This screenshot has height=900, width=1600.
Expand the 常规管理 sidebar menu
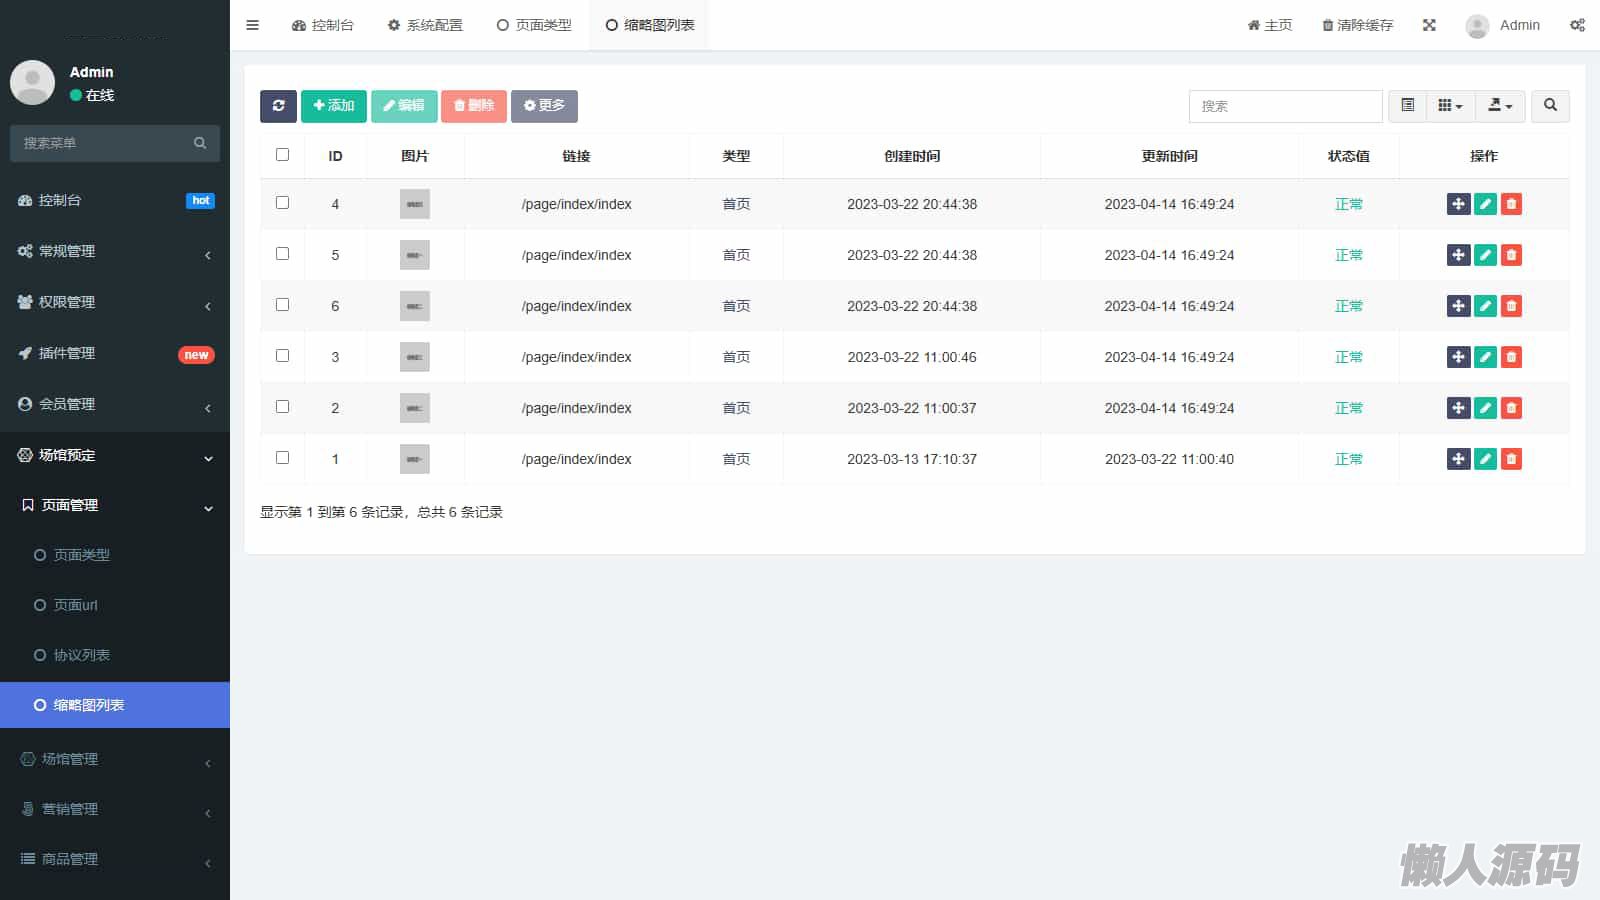(115, 251)
